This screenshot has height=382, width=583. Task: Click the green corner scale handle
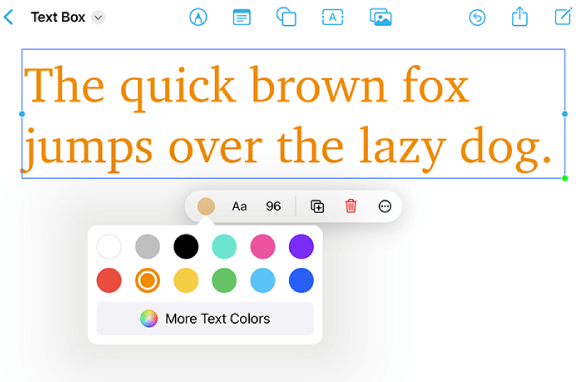(x=565, y=178)
